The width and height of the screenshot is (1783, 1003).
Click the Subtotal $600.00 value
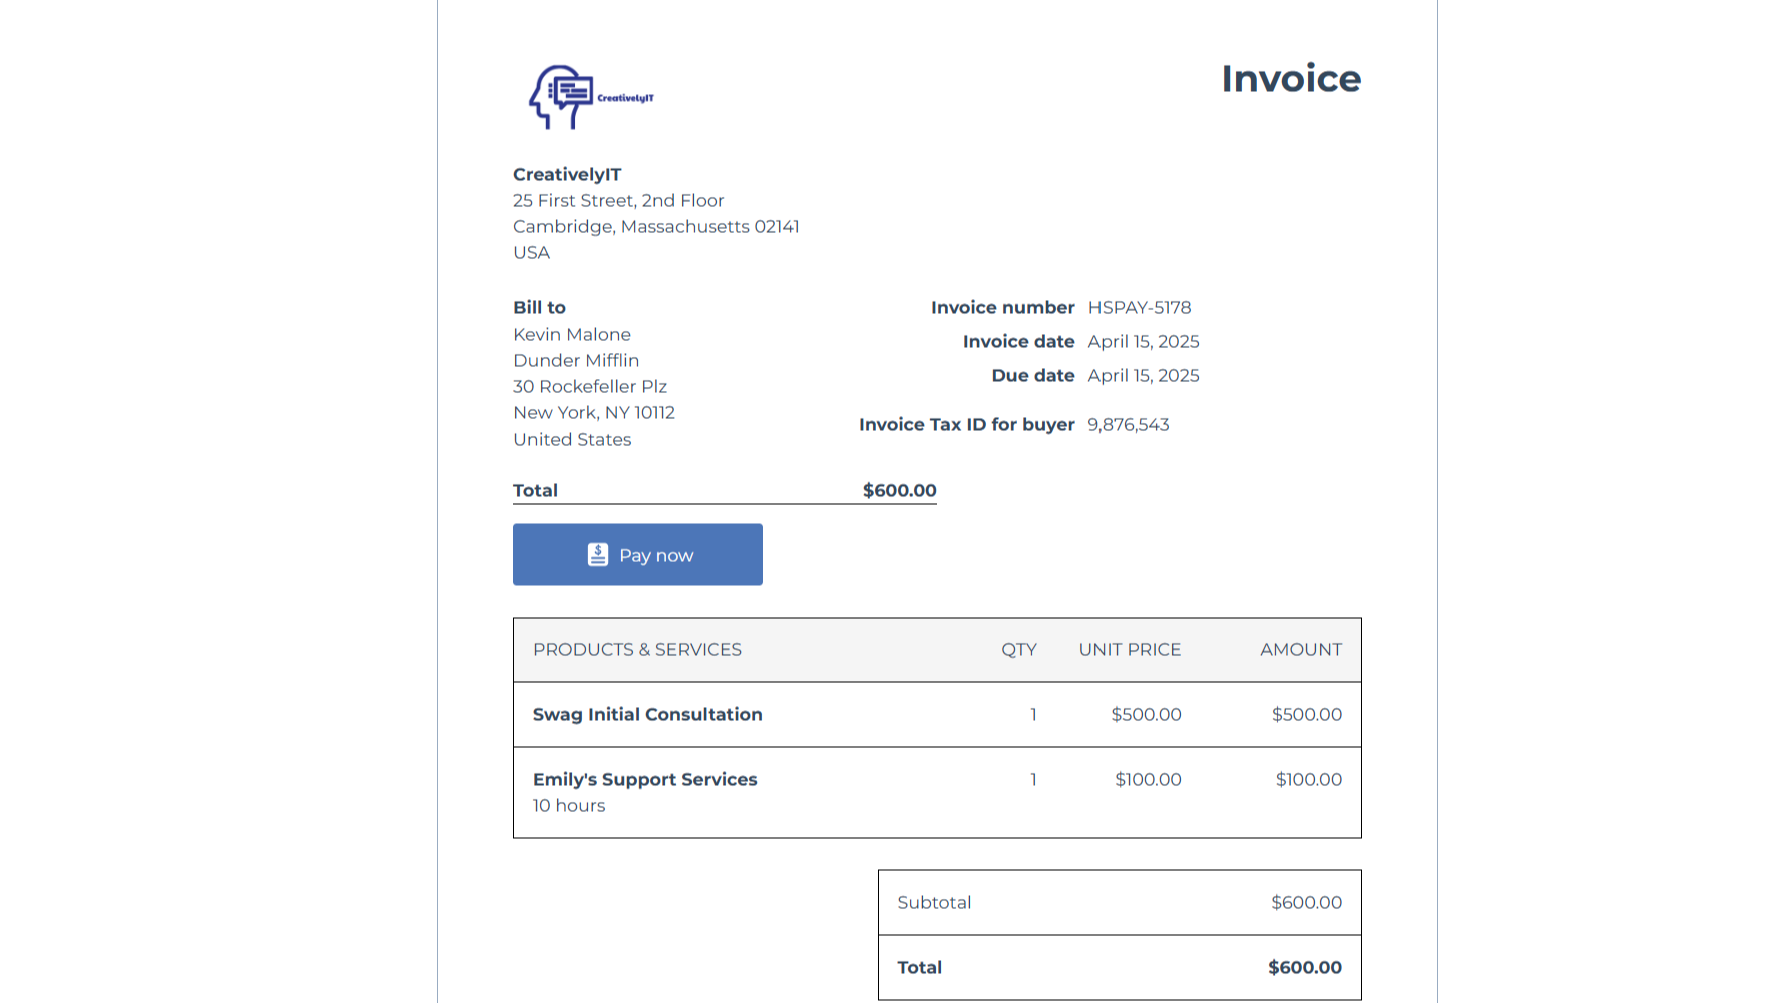(x=1306, y=903)
